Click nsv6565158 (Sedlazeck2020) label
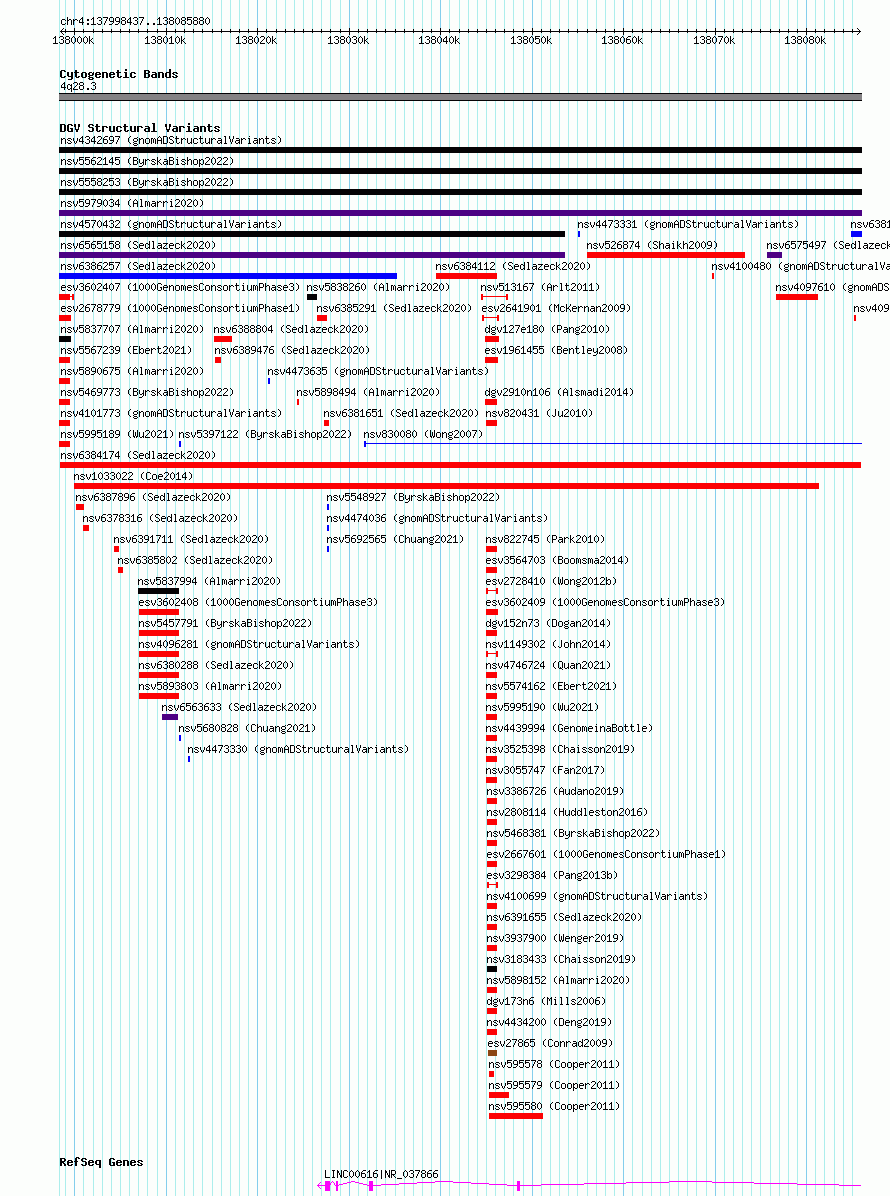Screen dimensions: 890x1196 click(x=138, y=246)
